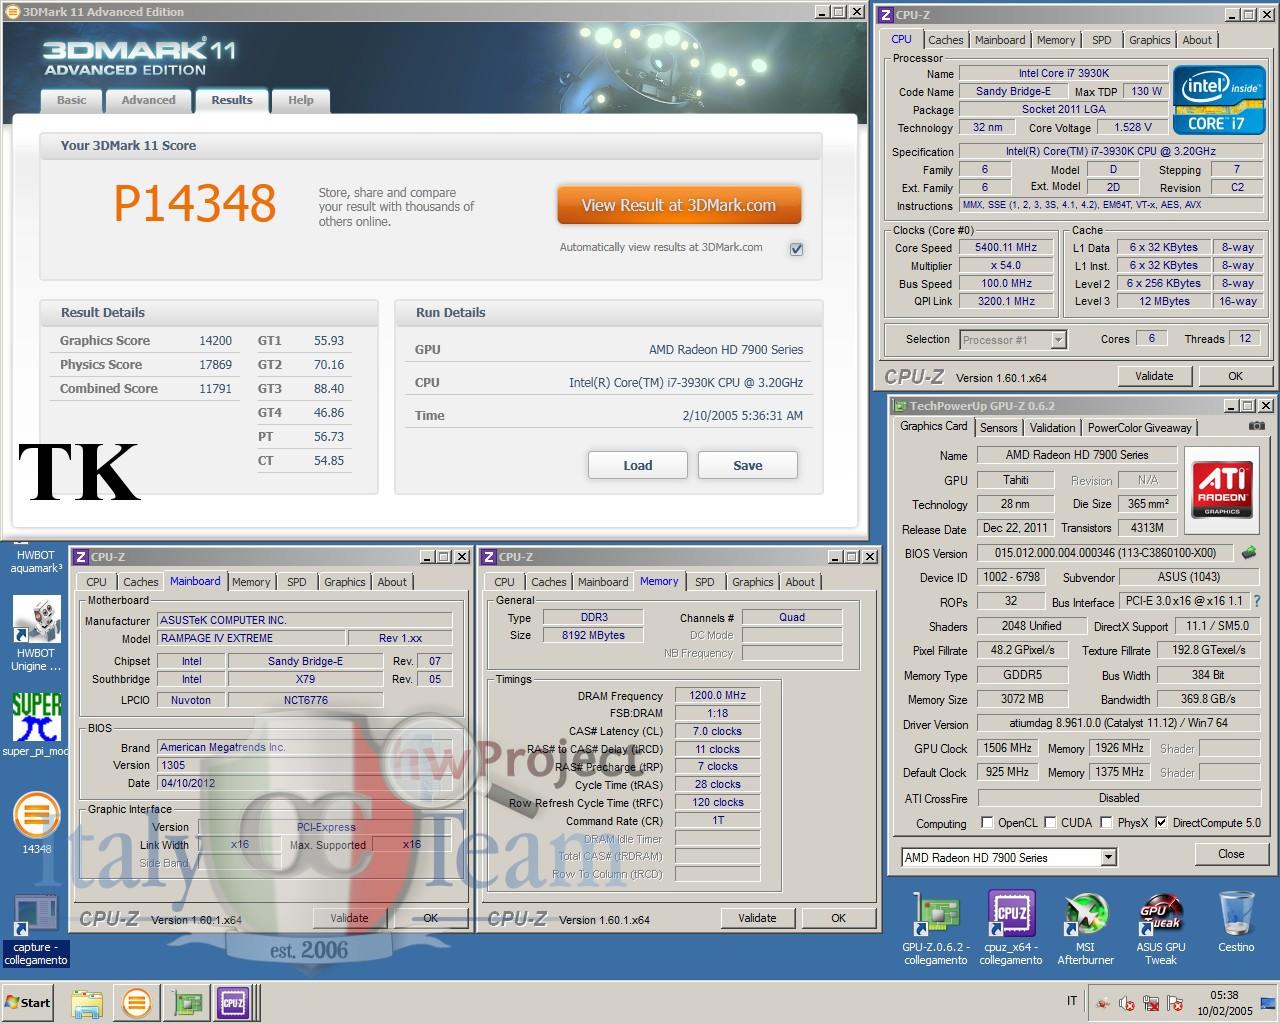Click the P14348 score text
Viewport: 1280px width, 1024px height.
(195, 203)
